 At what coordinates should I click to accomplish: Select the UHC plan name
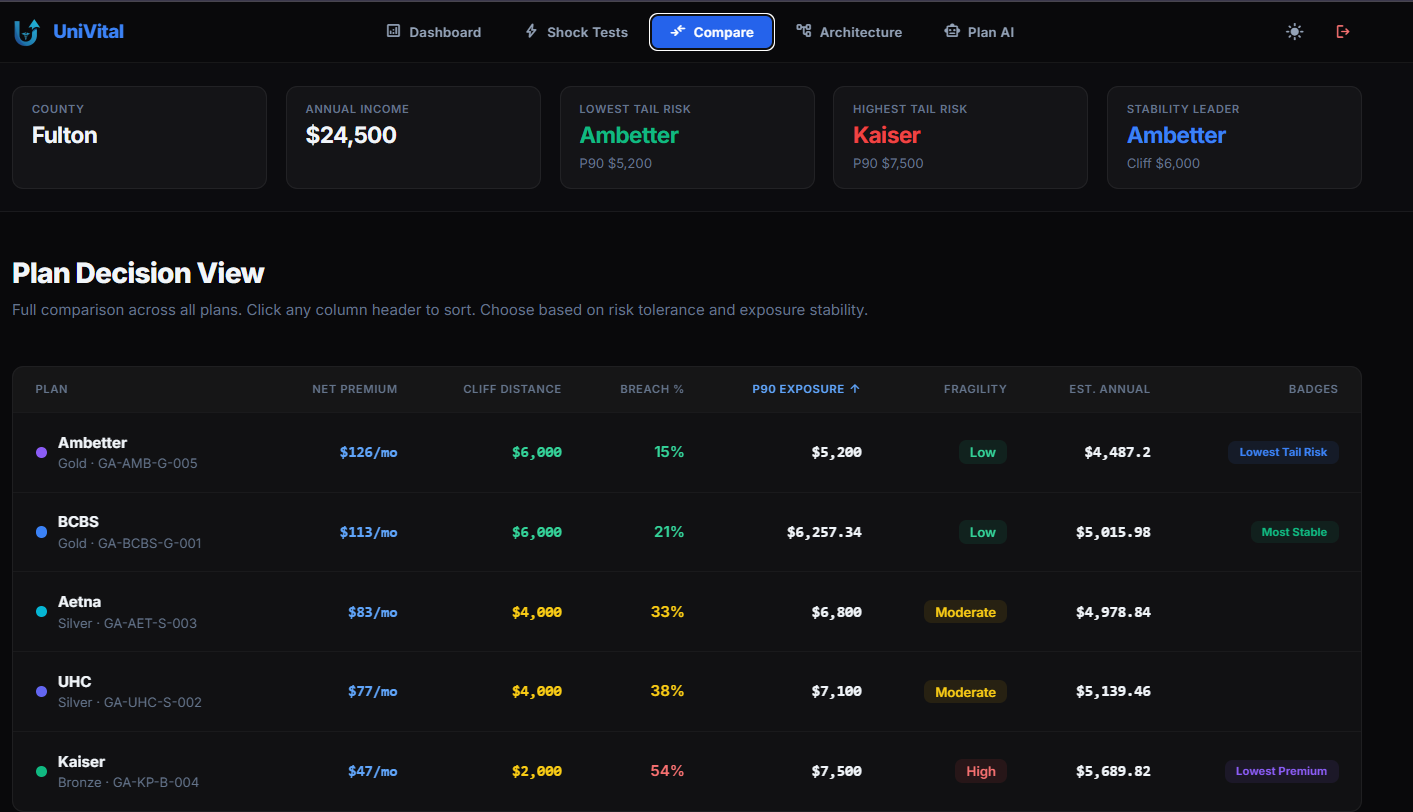[x=74, y=682]
